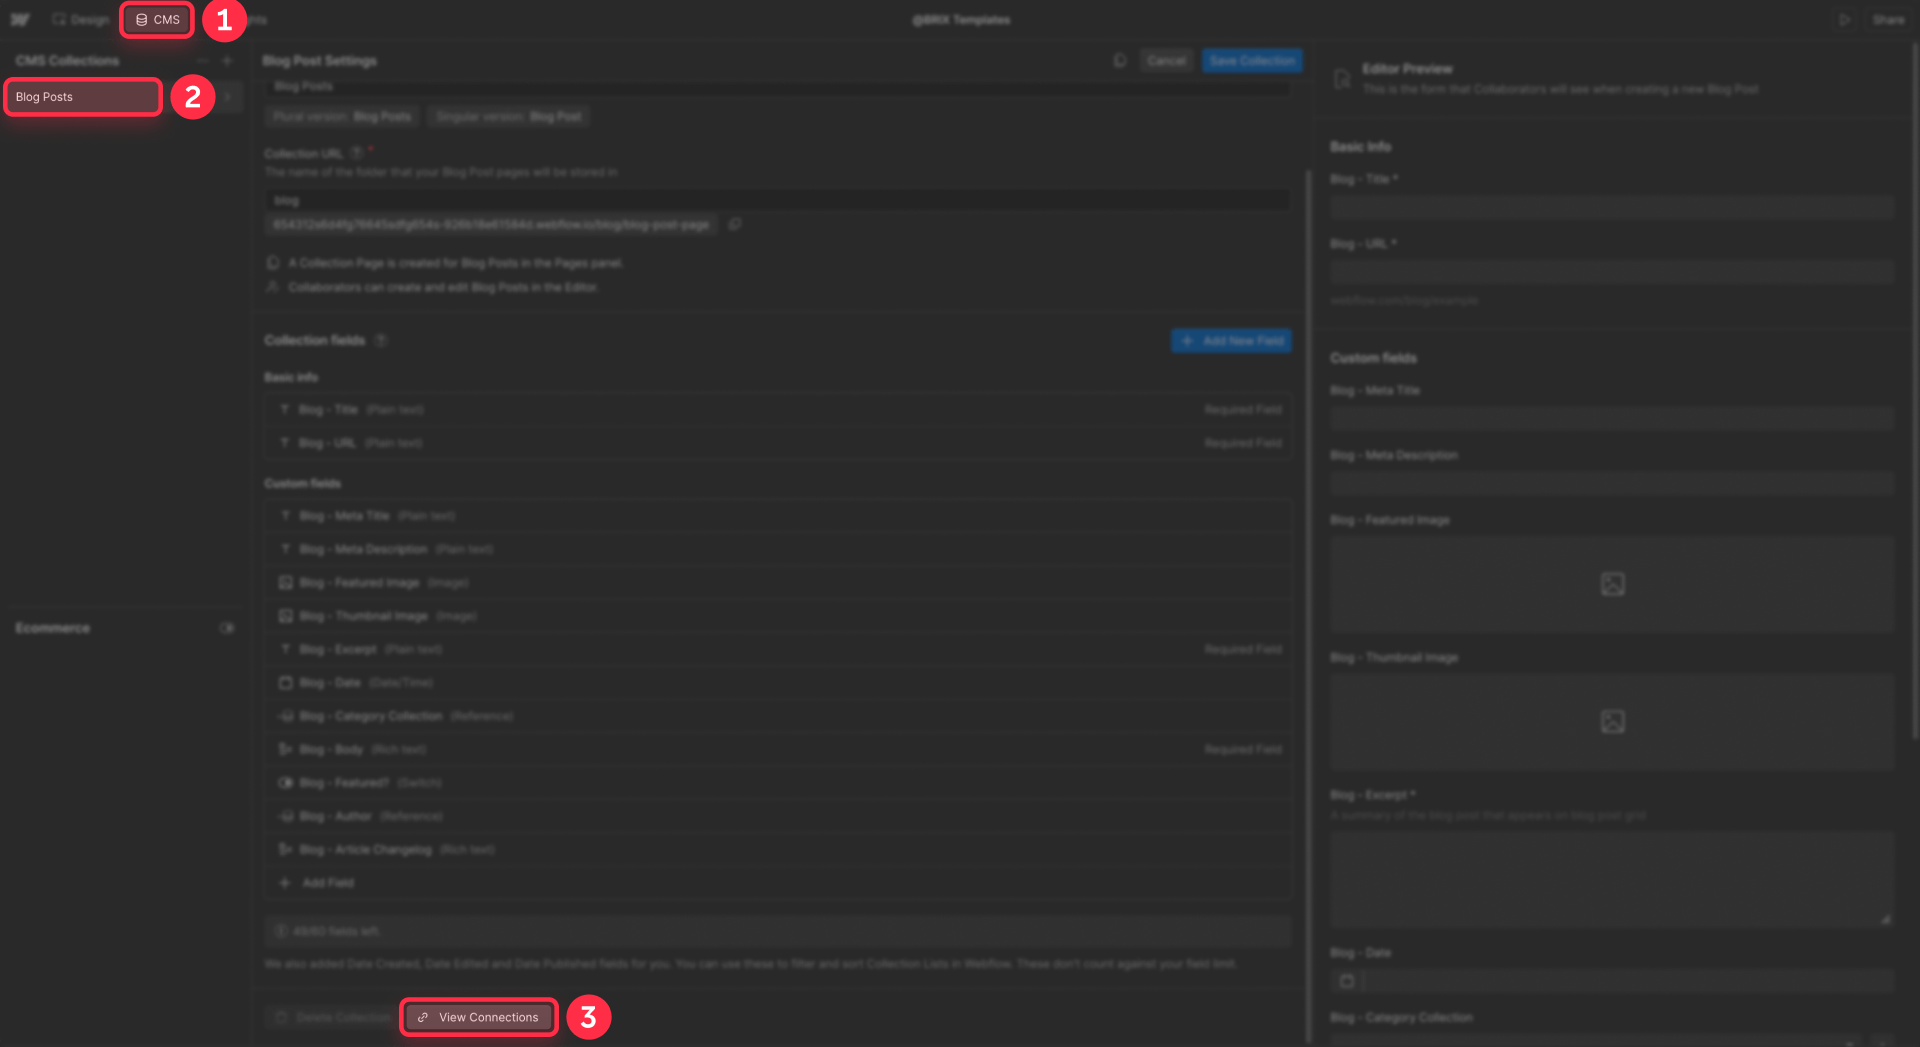Click the publish arrow icon near Share

click(1845, 19)
